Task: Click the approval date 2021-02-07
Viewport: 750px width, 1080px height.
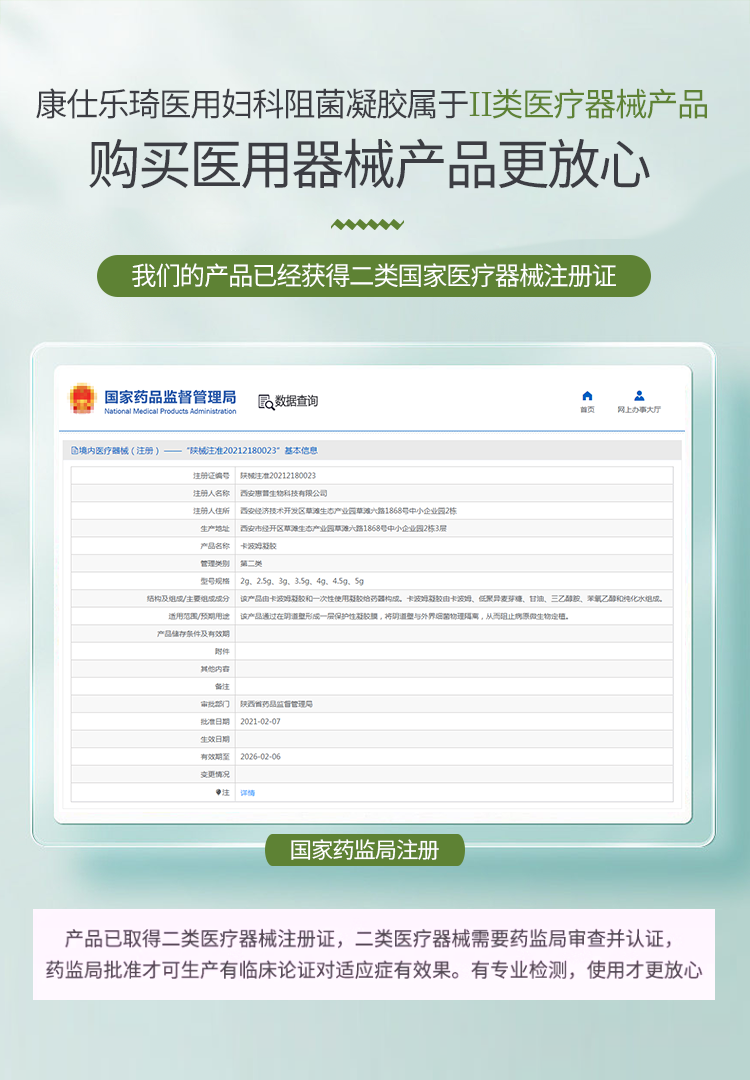Action: pos(260,721)
